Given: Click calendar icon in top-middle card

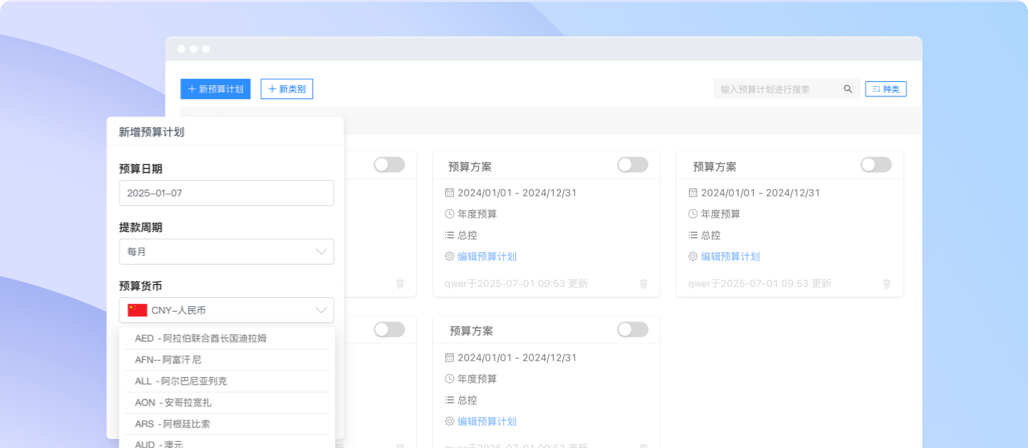Looking at the screenshot, I should pos(449,193).
